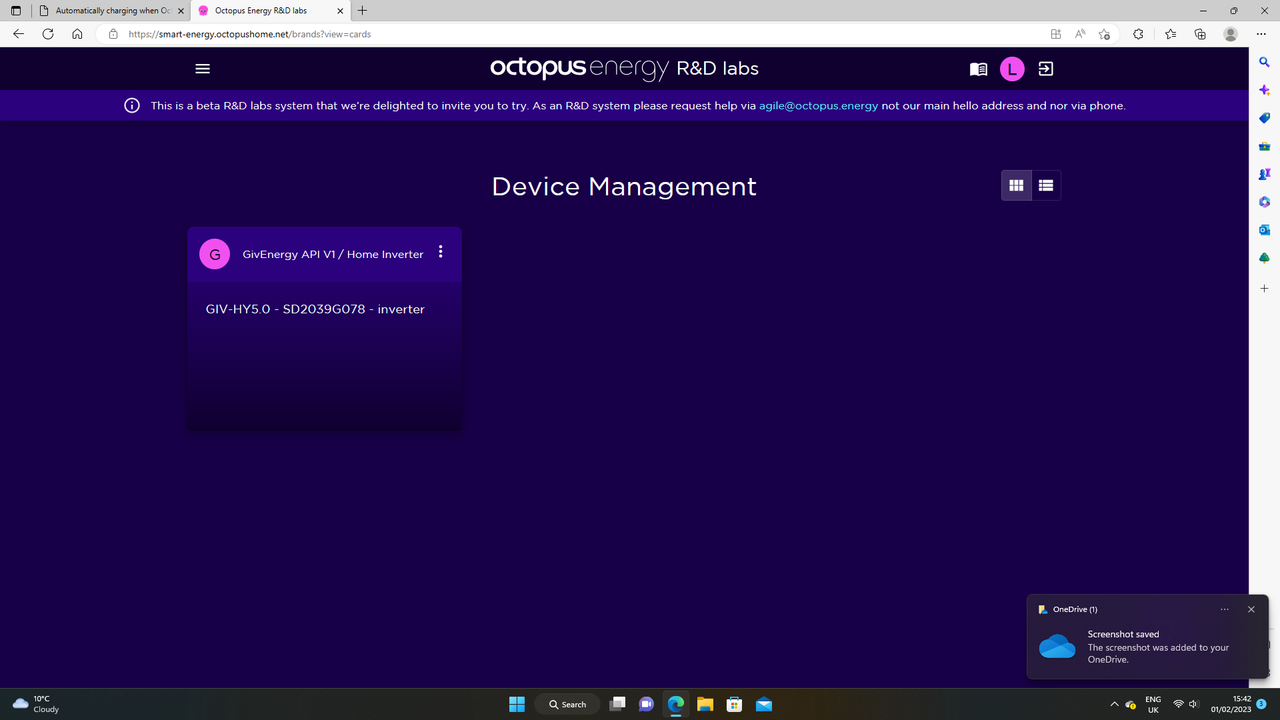Click the GivEnergy API V1 / Home Inverter title
1280x720 pixels.
[333, 254]
